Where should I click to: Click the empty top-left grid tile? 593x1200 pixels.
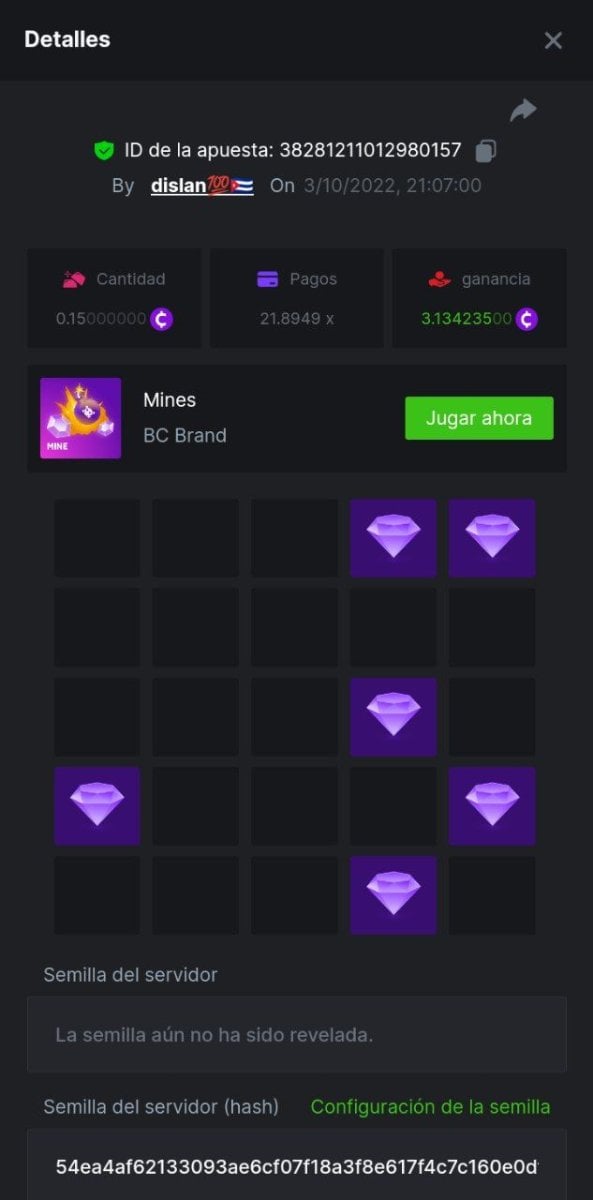(x=97, y=538)
